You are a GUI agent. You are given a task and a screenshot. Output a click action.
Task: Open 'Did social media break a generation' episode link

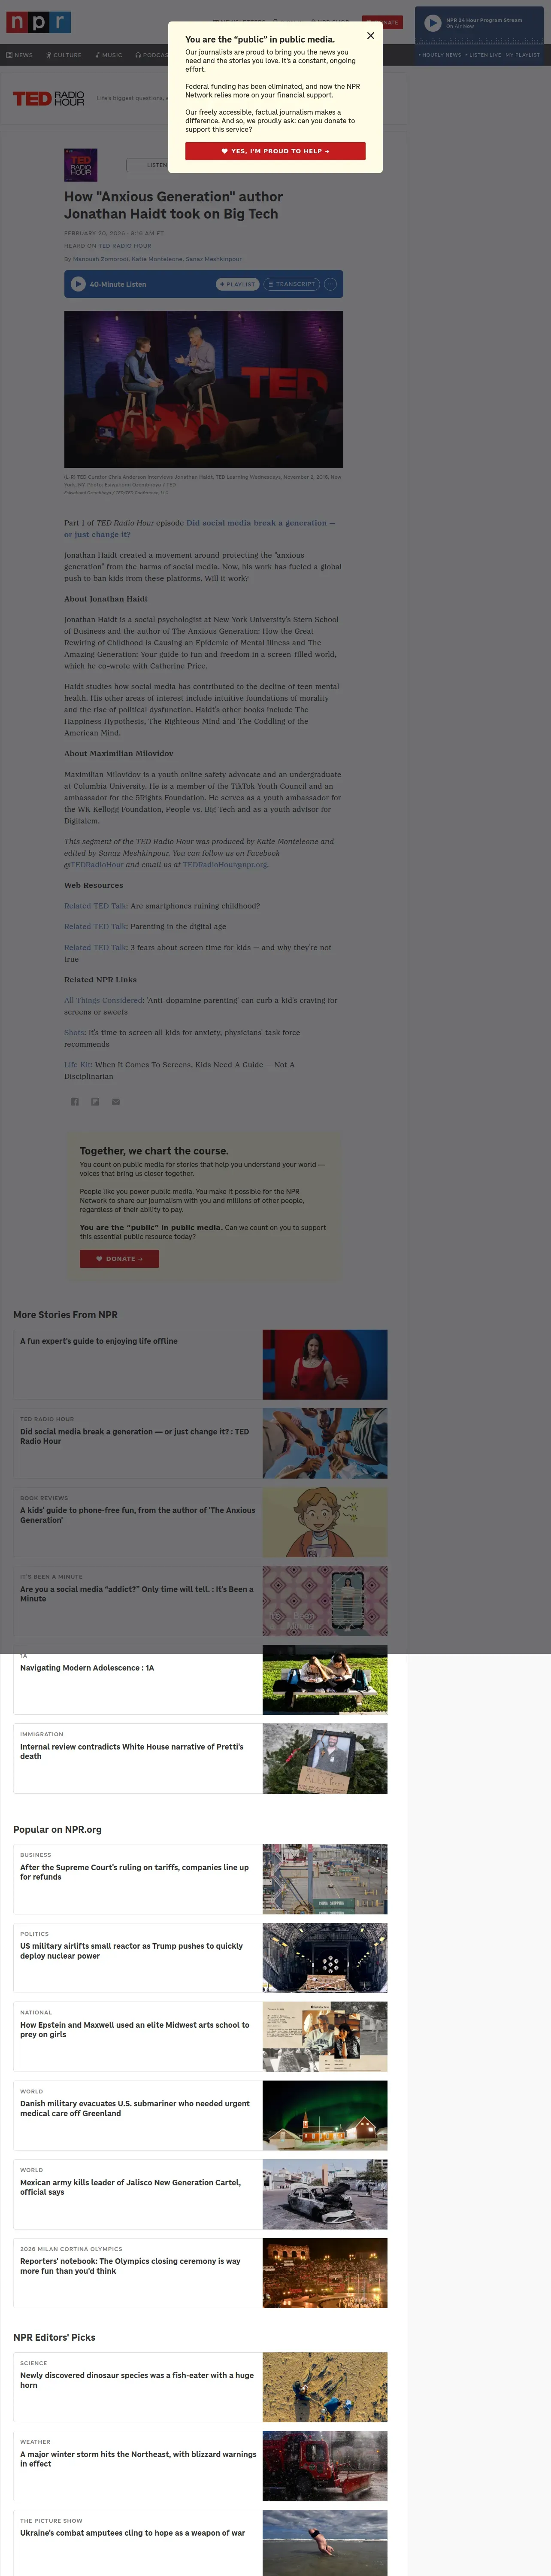[199, 528]
